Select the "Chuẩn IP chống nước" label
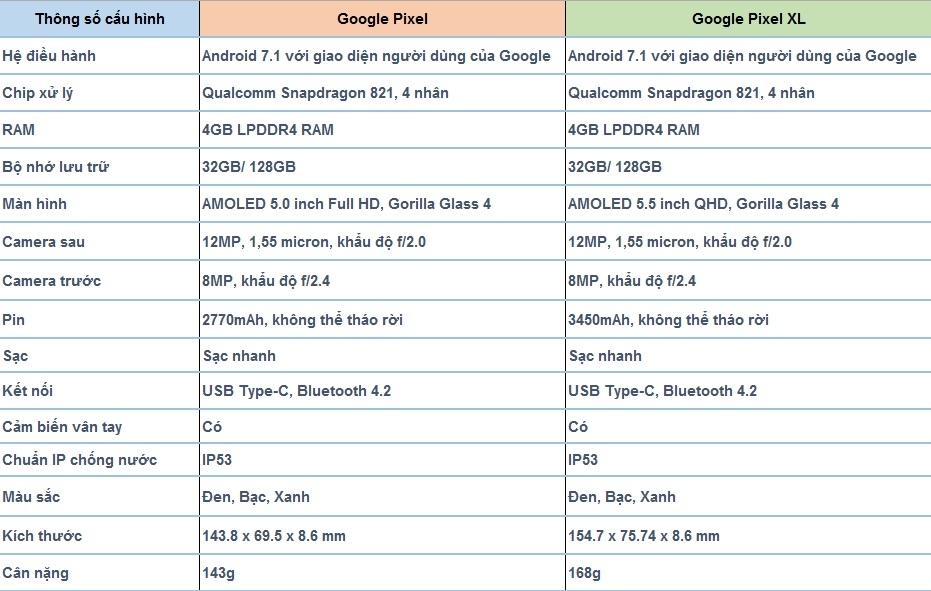This screenshot has height=591, width=931. click(x=80, y=460)
